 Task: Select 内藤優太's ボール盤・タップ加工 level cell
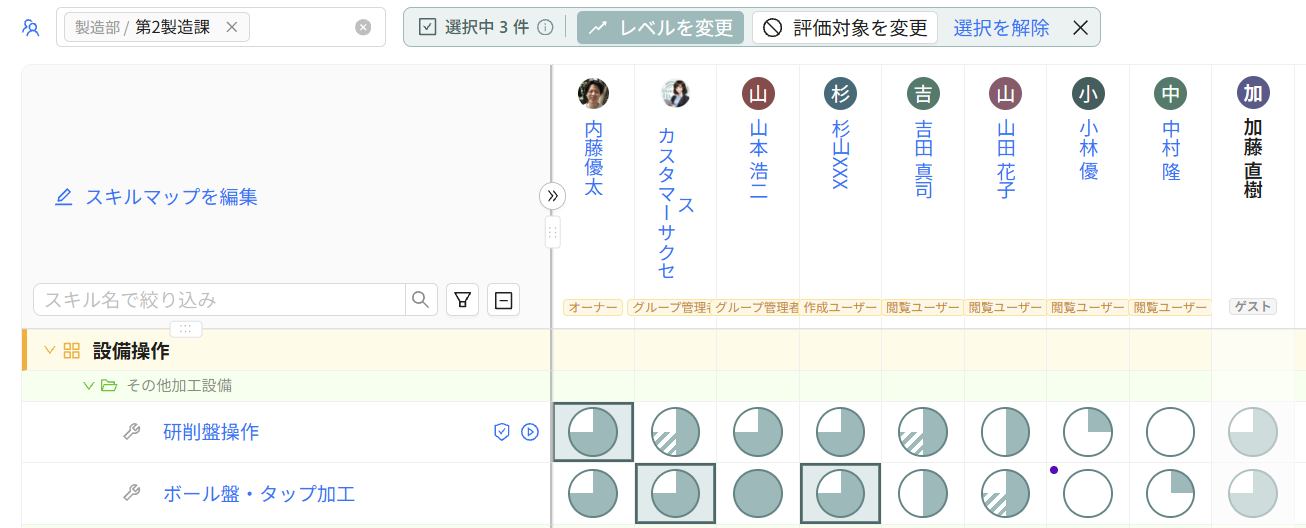pyautogui.click(x=593, y=494)
